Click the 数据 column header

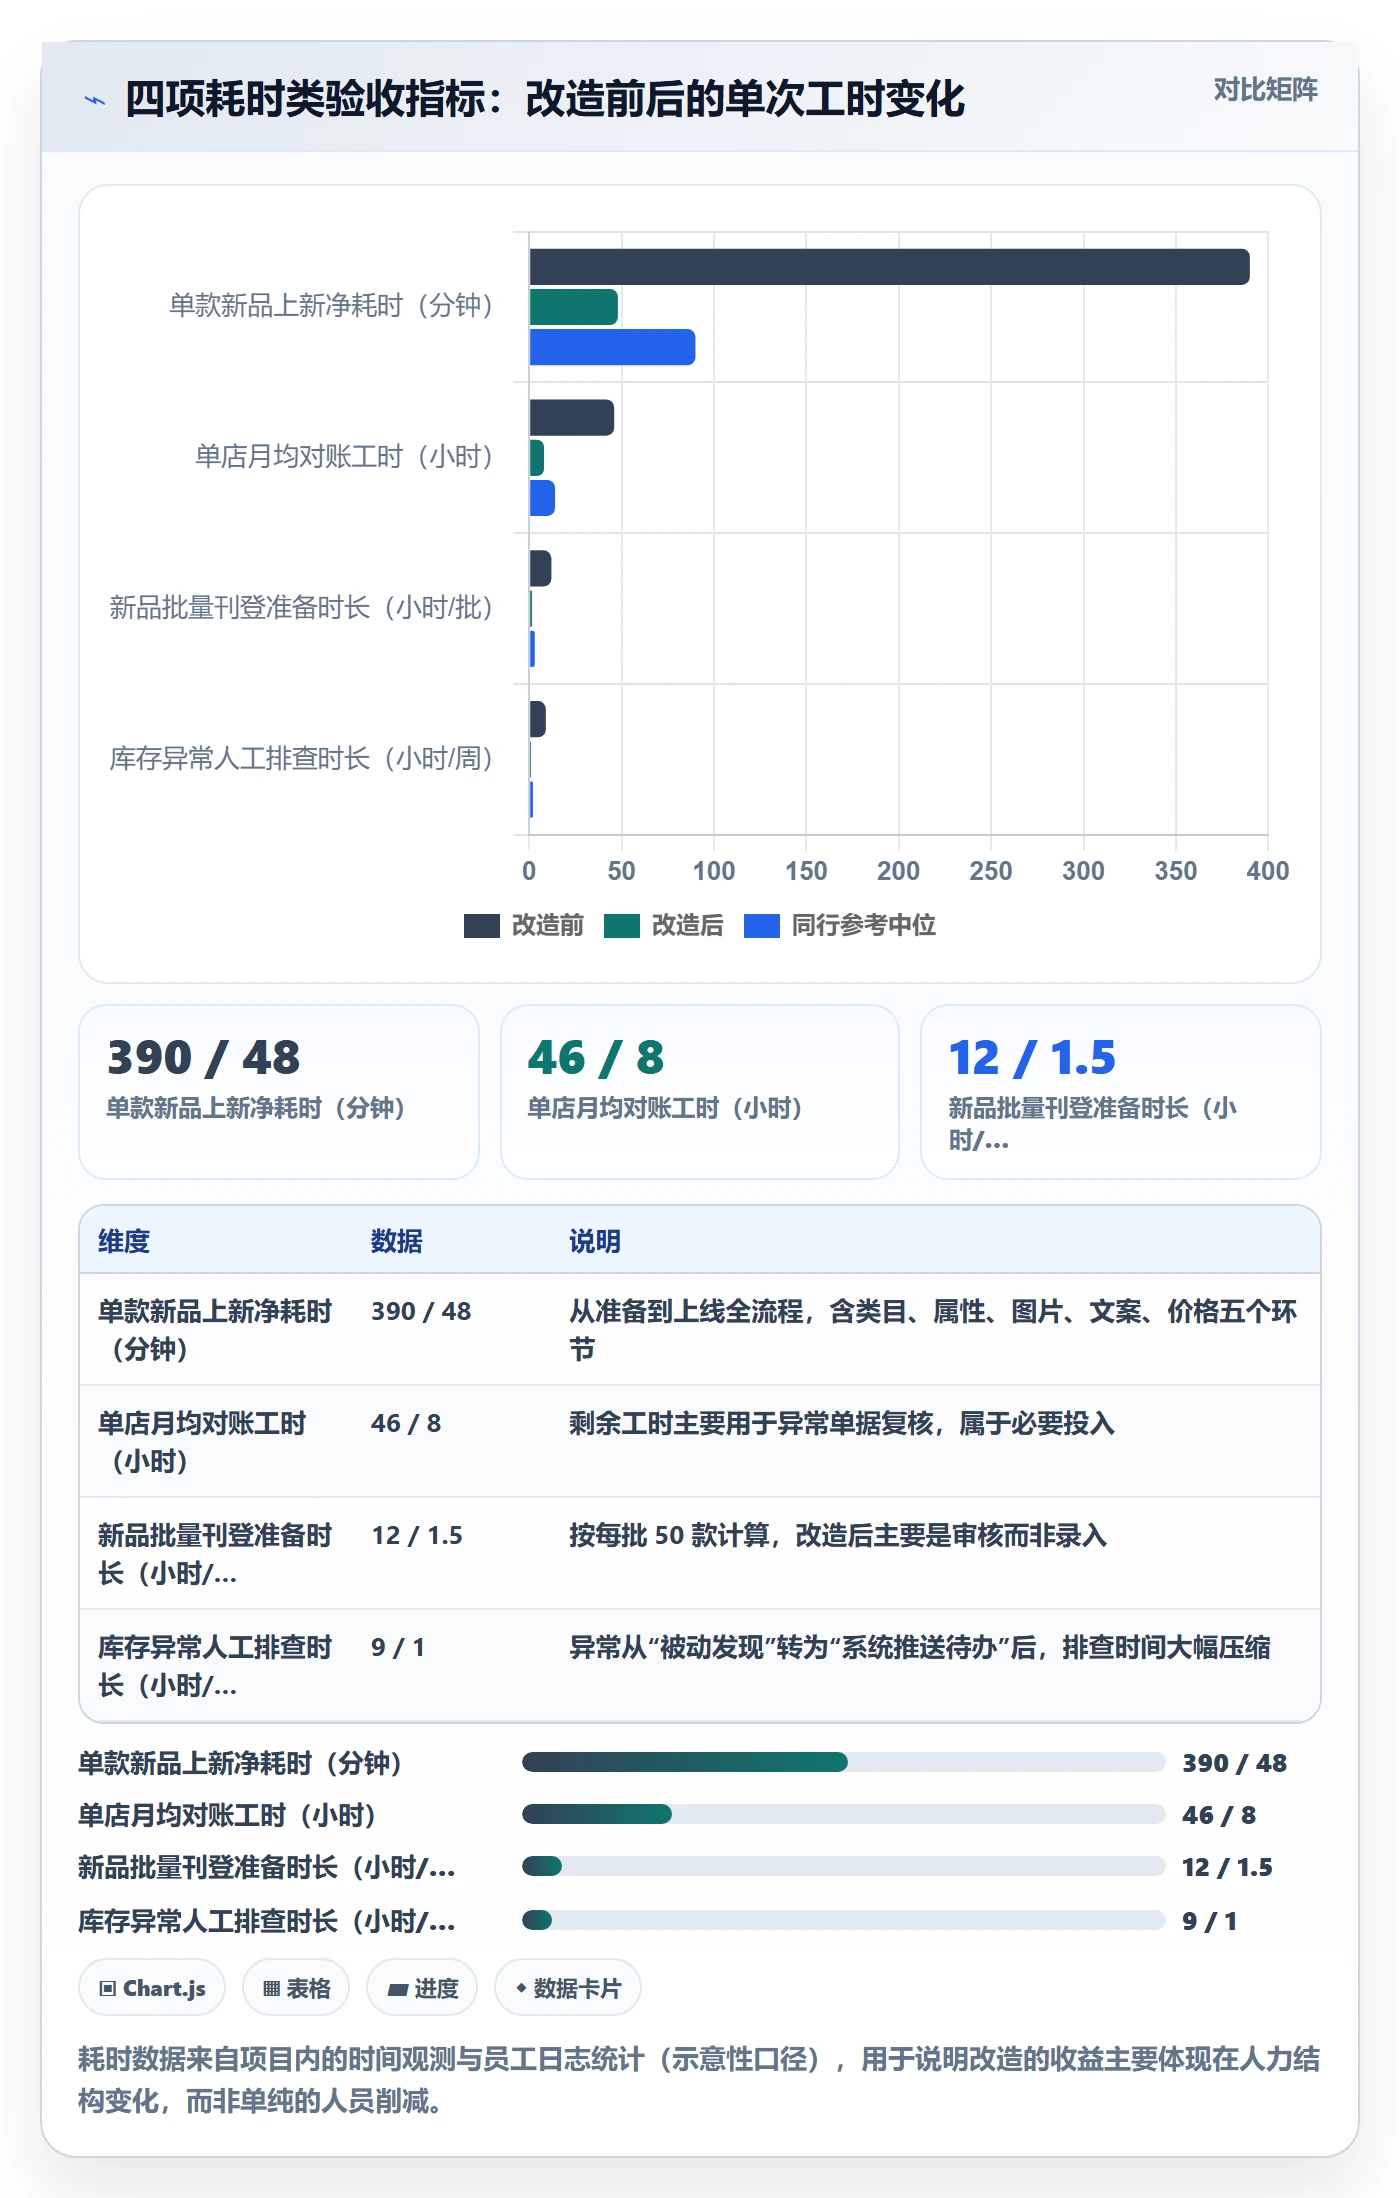pyautogui.click(x=397, y=1241)
